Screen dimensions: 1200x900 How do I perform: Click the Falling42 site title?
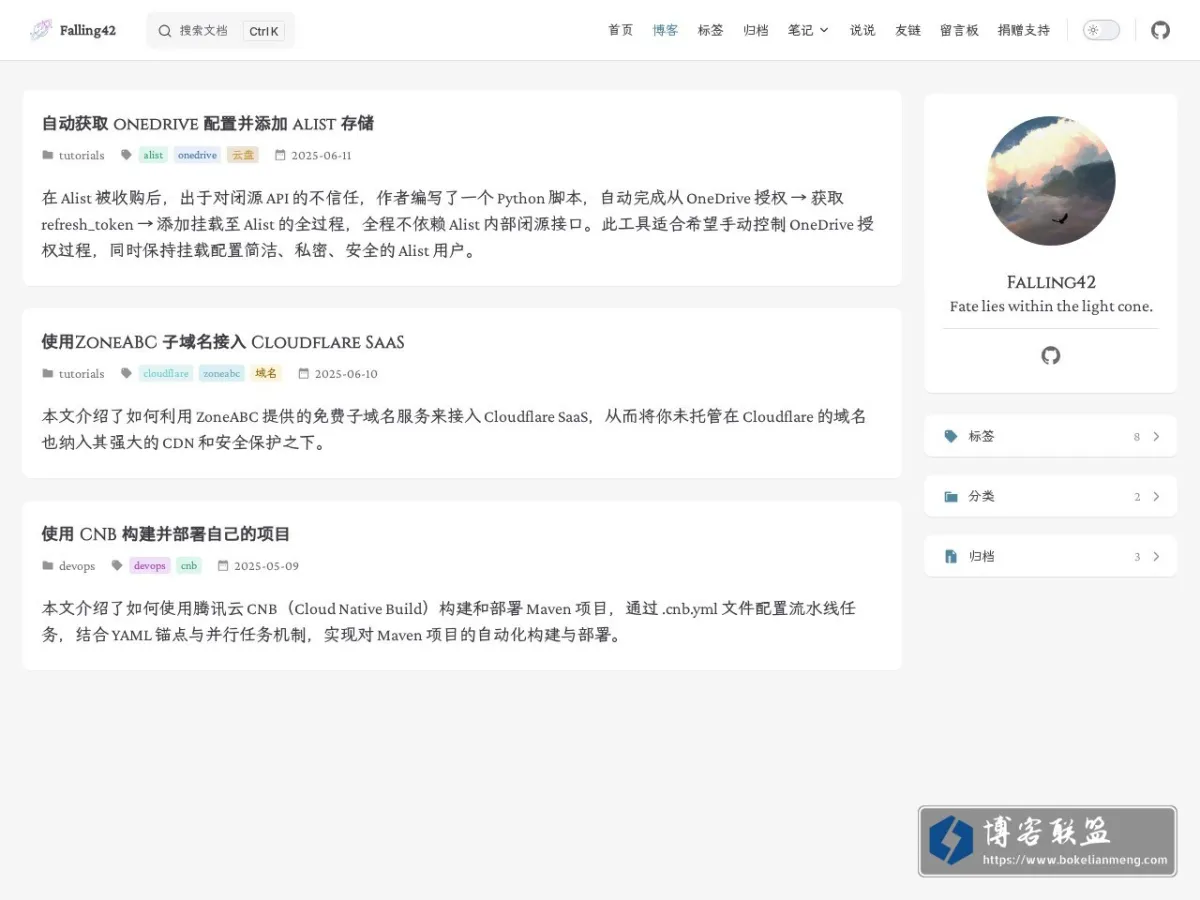click(88, 30)
